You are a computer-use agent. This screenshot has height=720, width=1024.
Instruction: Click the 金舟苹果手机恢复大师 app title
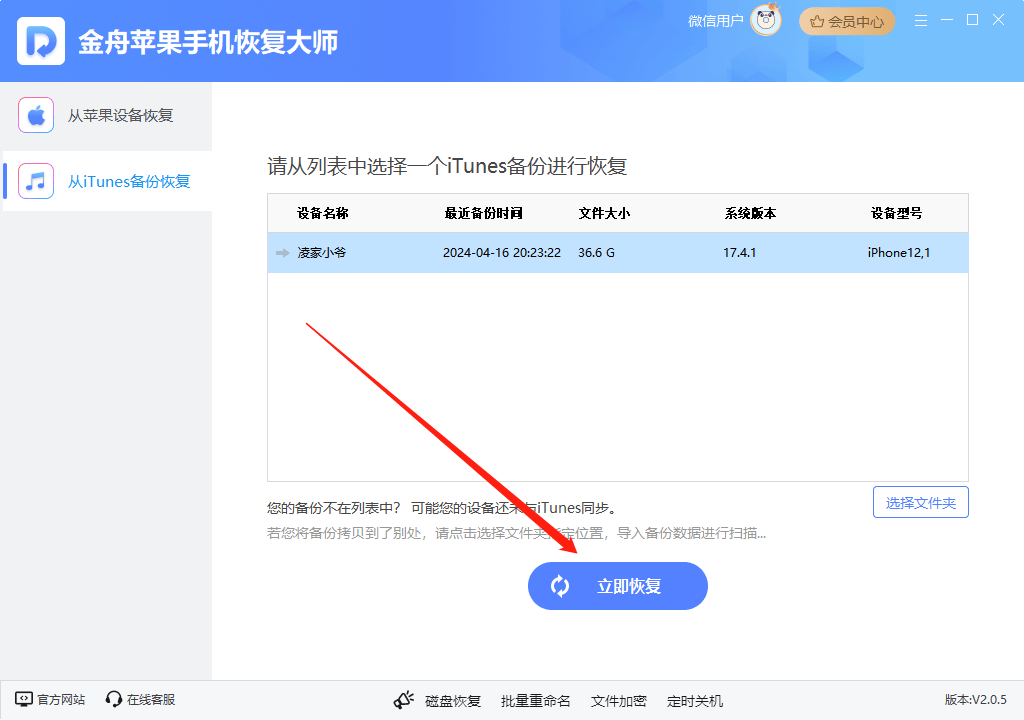(208, 42)
